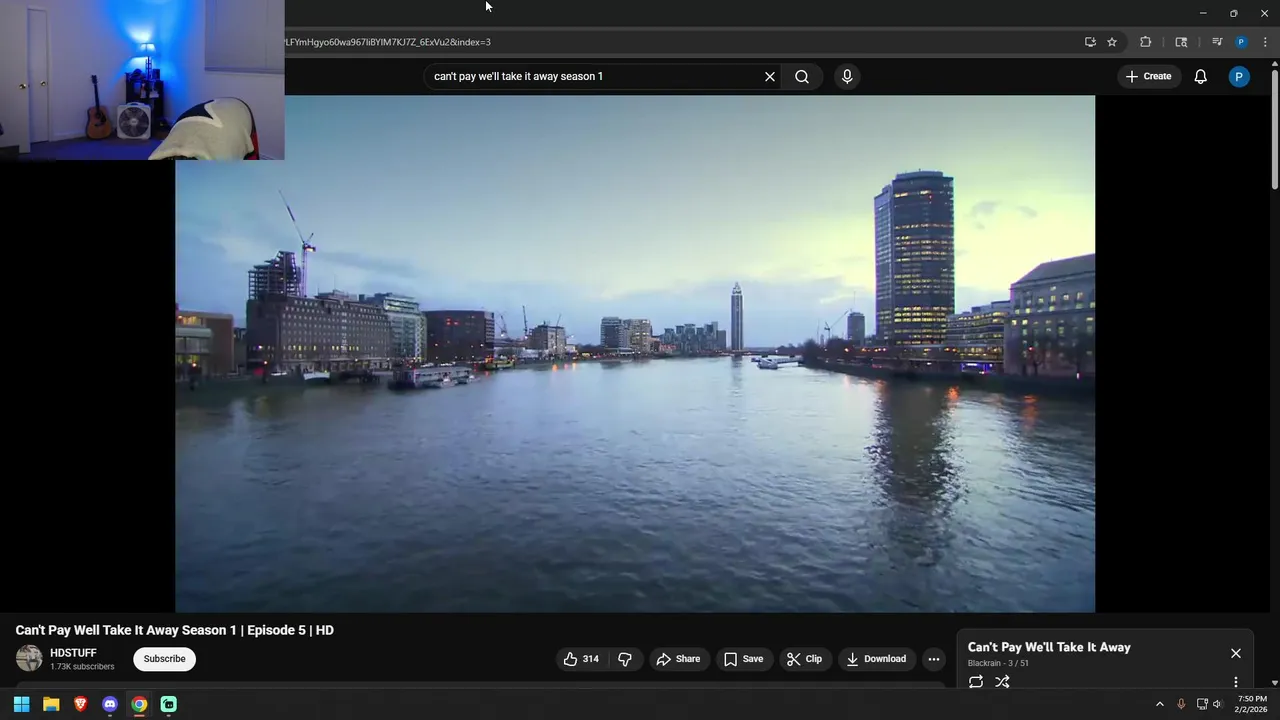1280x720 pixels.
Task: Open YouTube account avatar menu
Action: 1239,76
